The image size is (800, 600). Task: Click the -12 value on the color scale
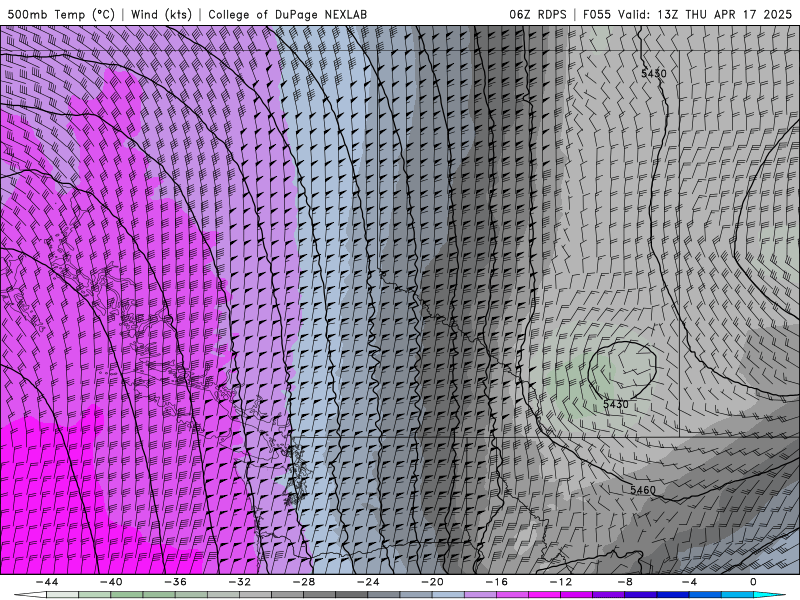click(x=561, y=582)
